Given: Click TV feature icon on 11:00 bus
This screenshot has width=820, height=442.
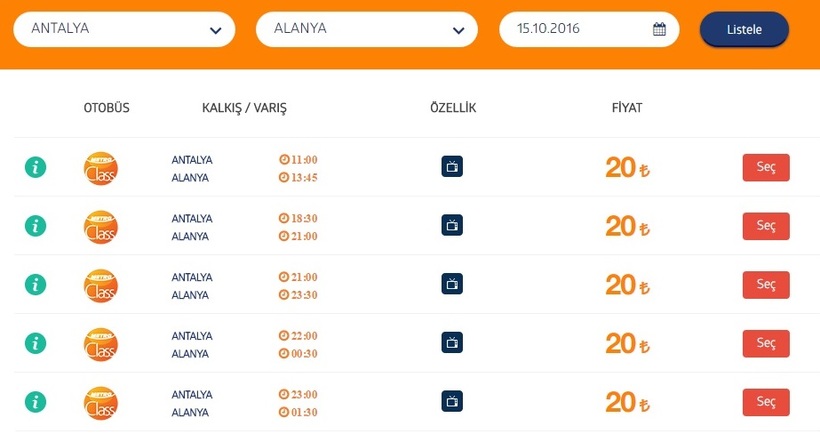Looking at the screenshot, I should pyautogui.click(x=452, y=167).
